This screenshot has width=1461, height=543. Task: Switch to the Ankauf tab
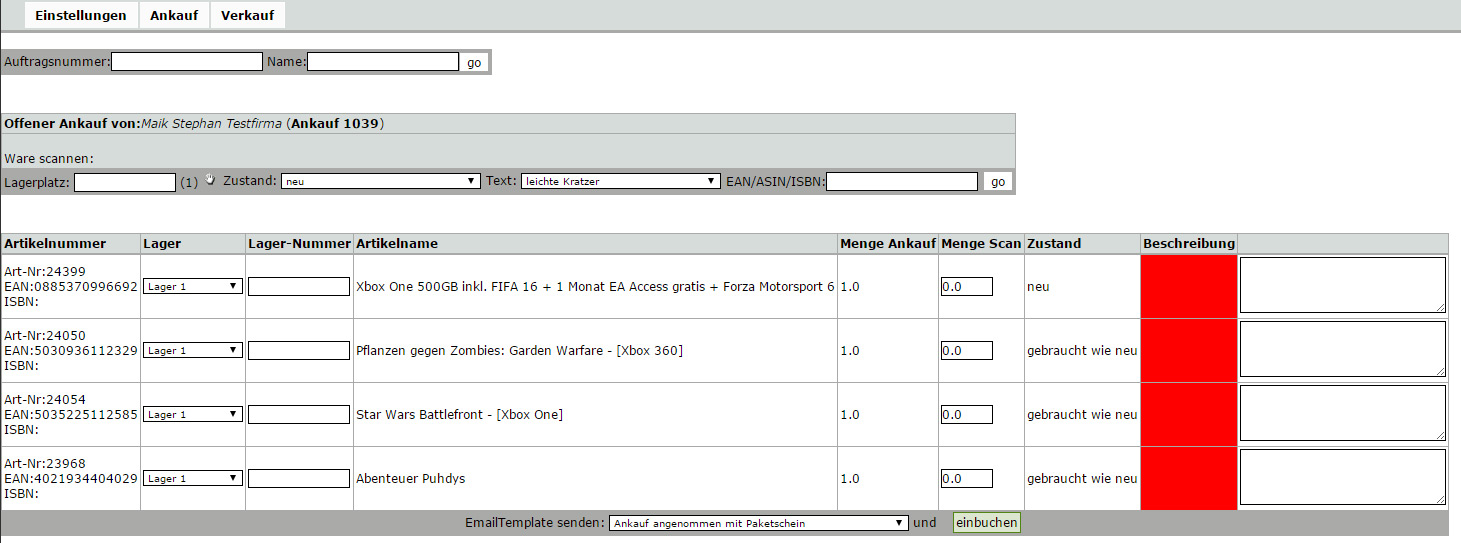pyautogui.click(x=174, y=15)
